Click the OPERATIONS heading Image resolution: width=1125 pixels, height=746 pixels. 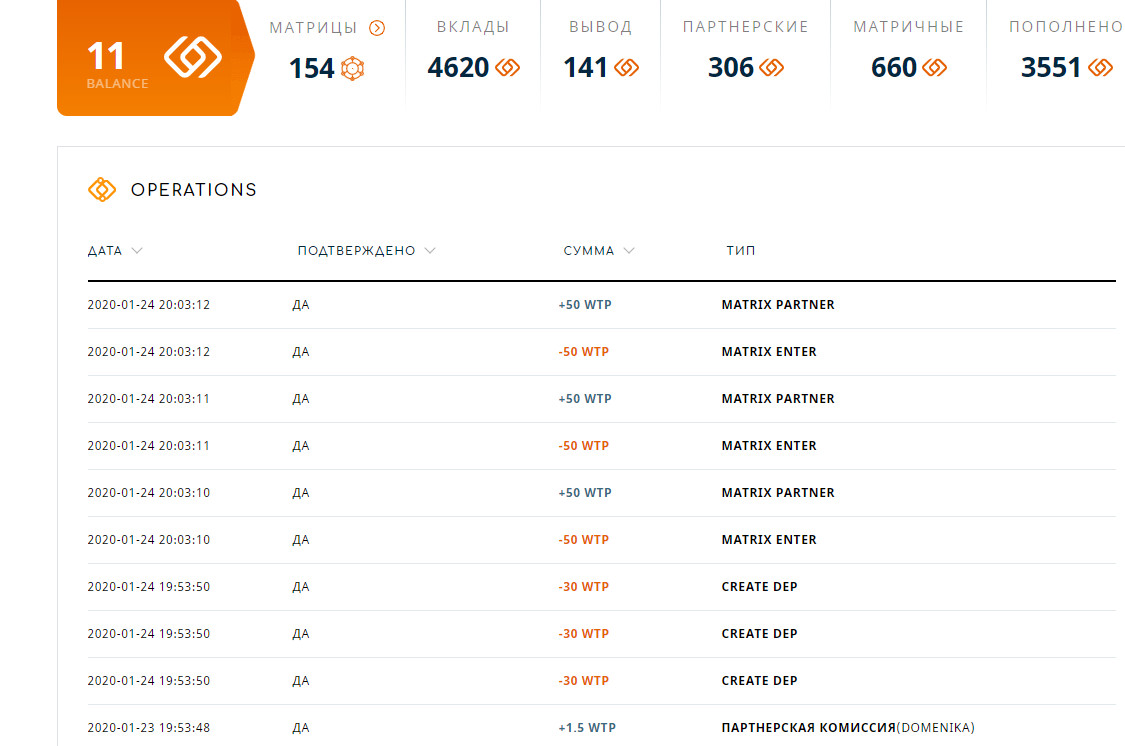point(194,189)
